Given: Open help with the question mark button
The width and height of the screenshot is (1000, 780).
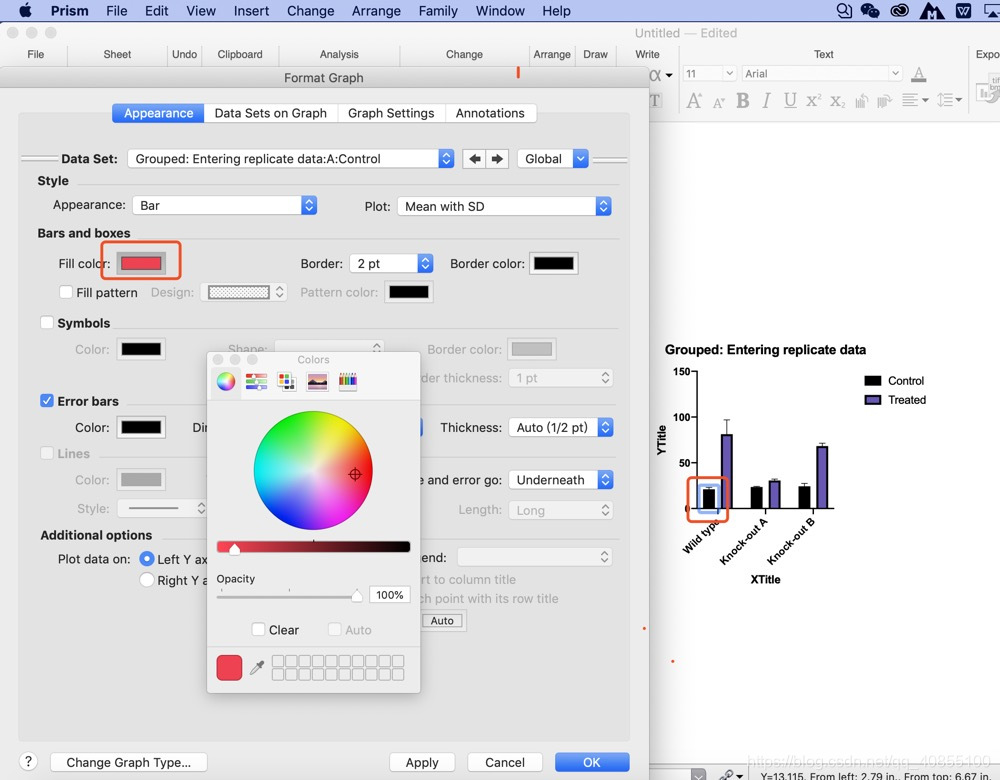Looking at the screenshot, I should 28,762.
